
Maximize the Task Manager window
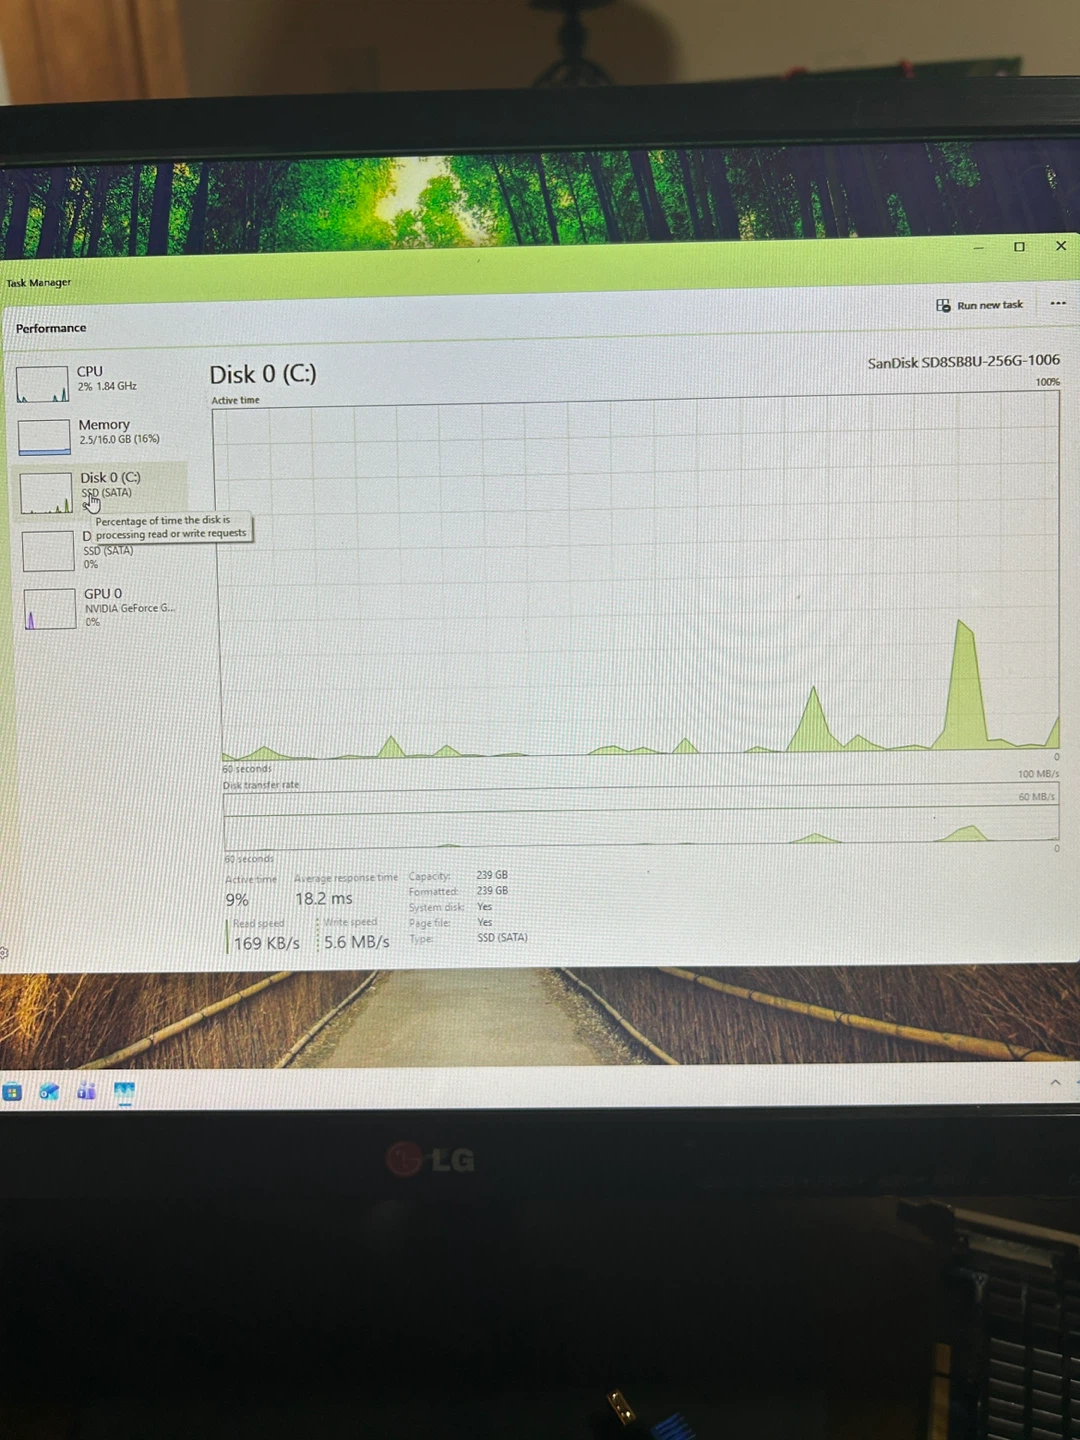tap(1019, 247)
